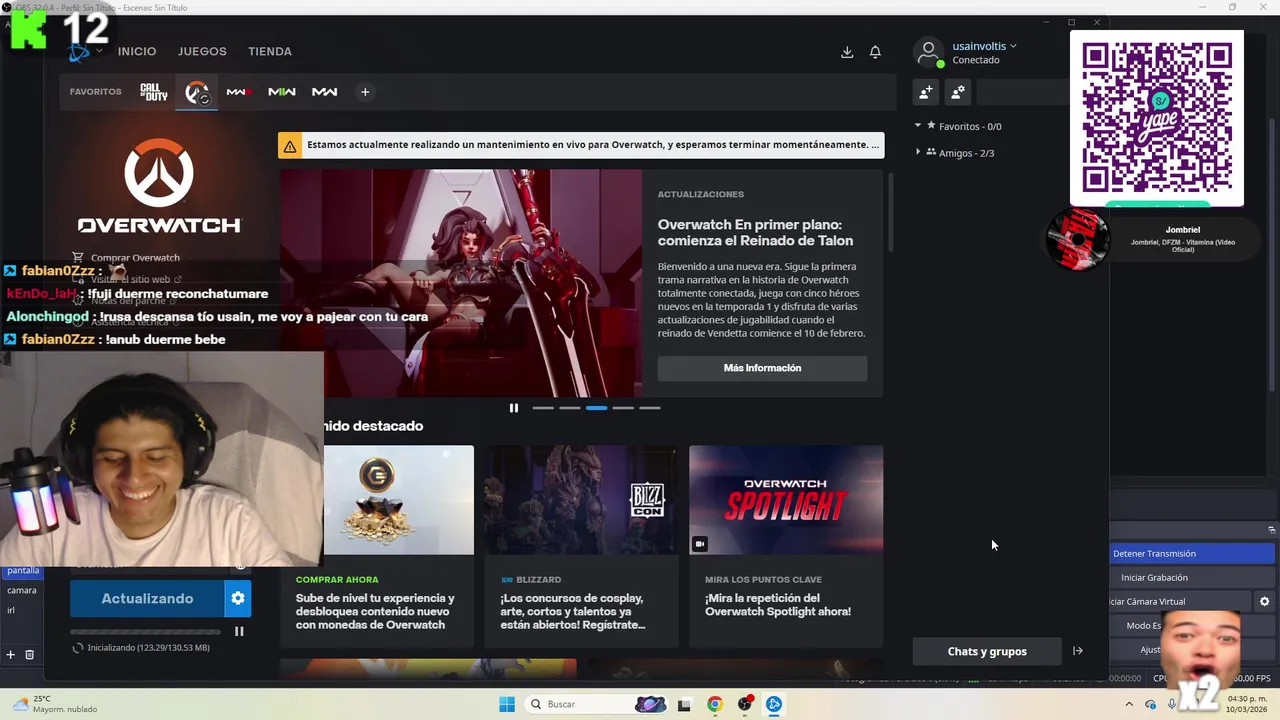This screenshot has width=1280, height=720.
Task: Select the camara source in OBS
Action: [x=22, y=590]
